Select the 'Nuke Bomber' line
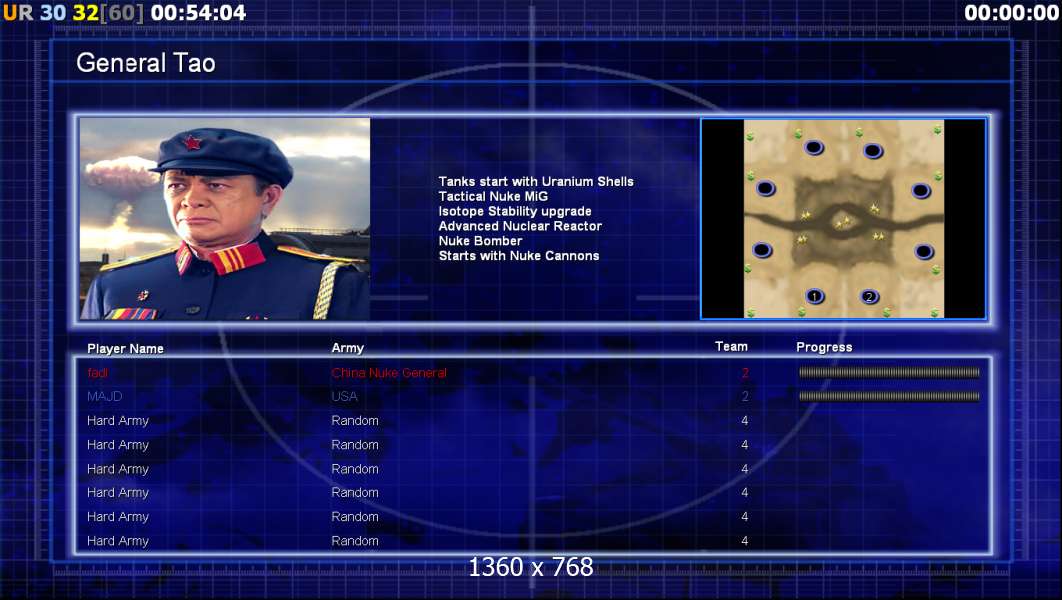This screenshot has height=600, width=1062. click(x=480, y=241)
